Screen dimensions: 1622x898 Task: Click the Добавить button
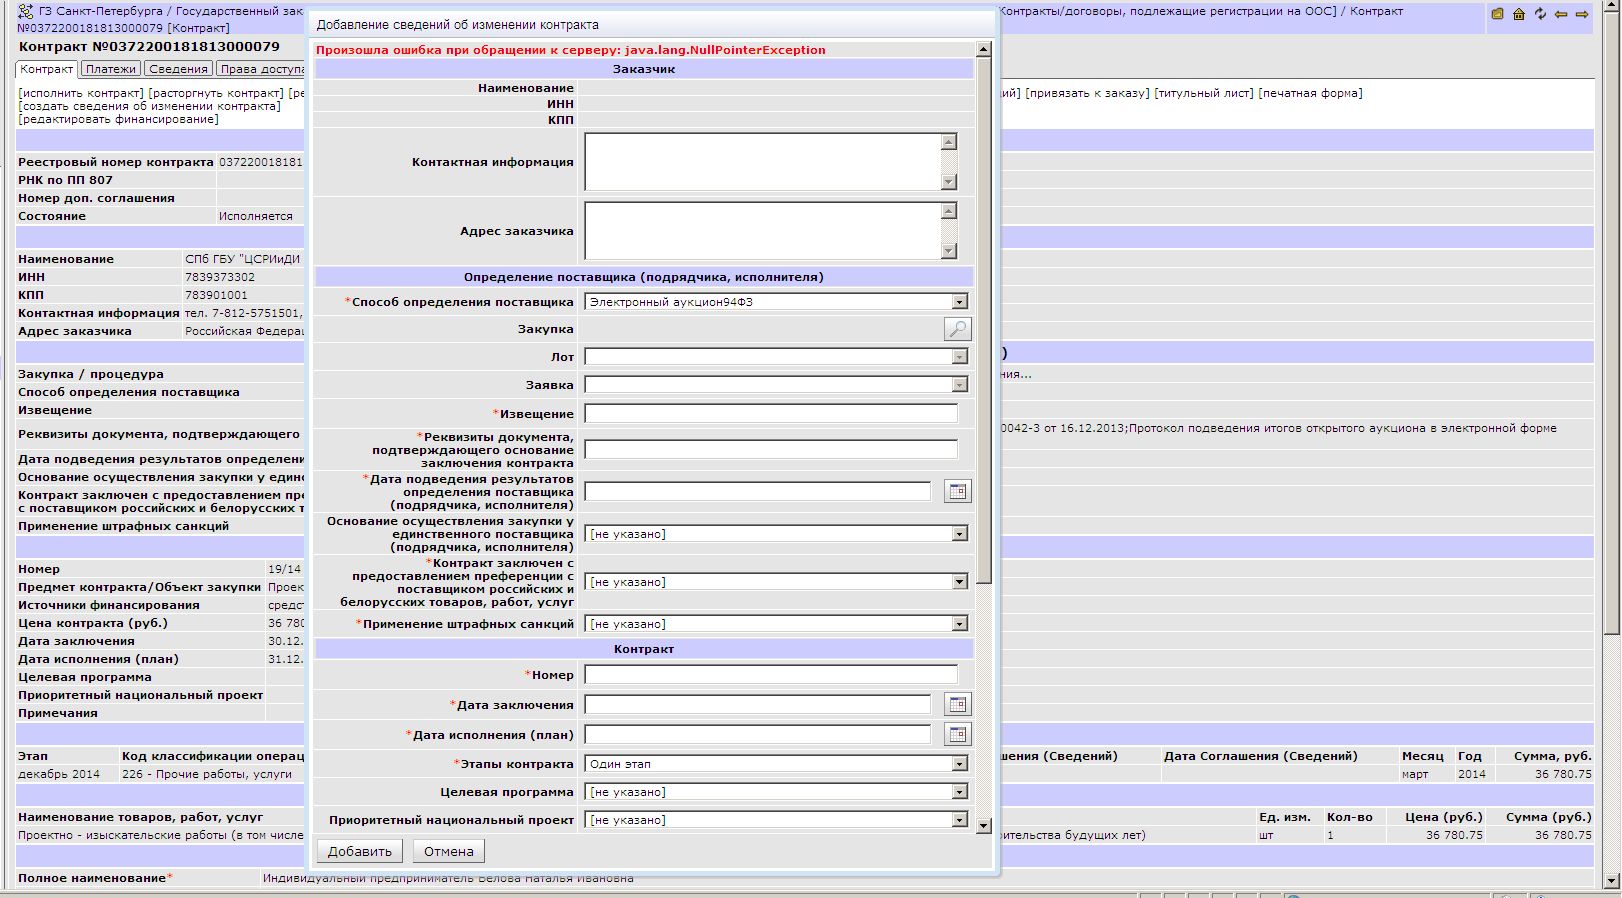coord(360,851)
